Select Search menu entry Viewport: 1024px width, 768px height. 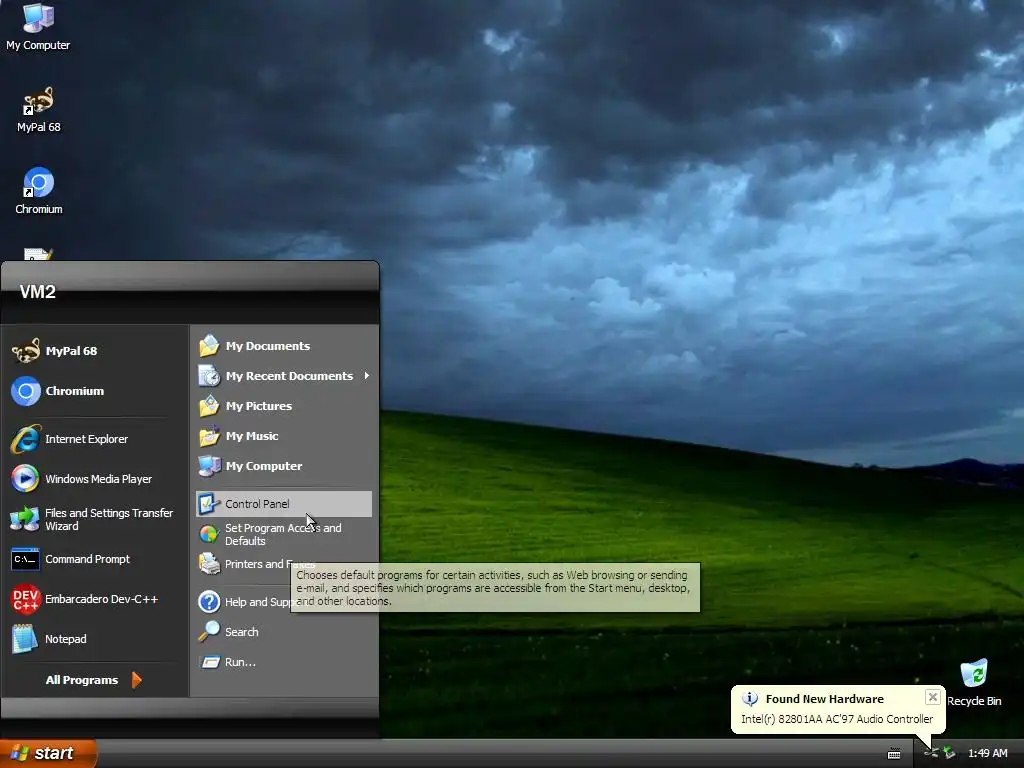tap(284, 632)
